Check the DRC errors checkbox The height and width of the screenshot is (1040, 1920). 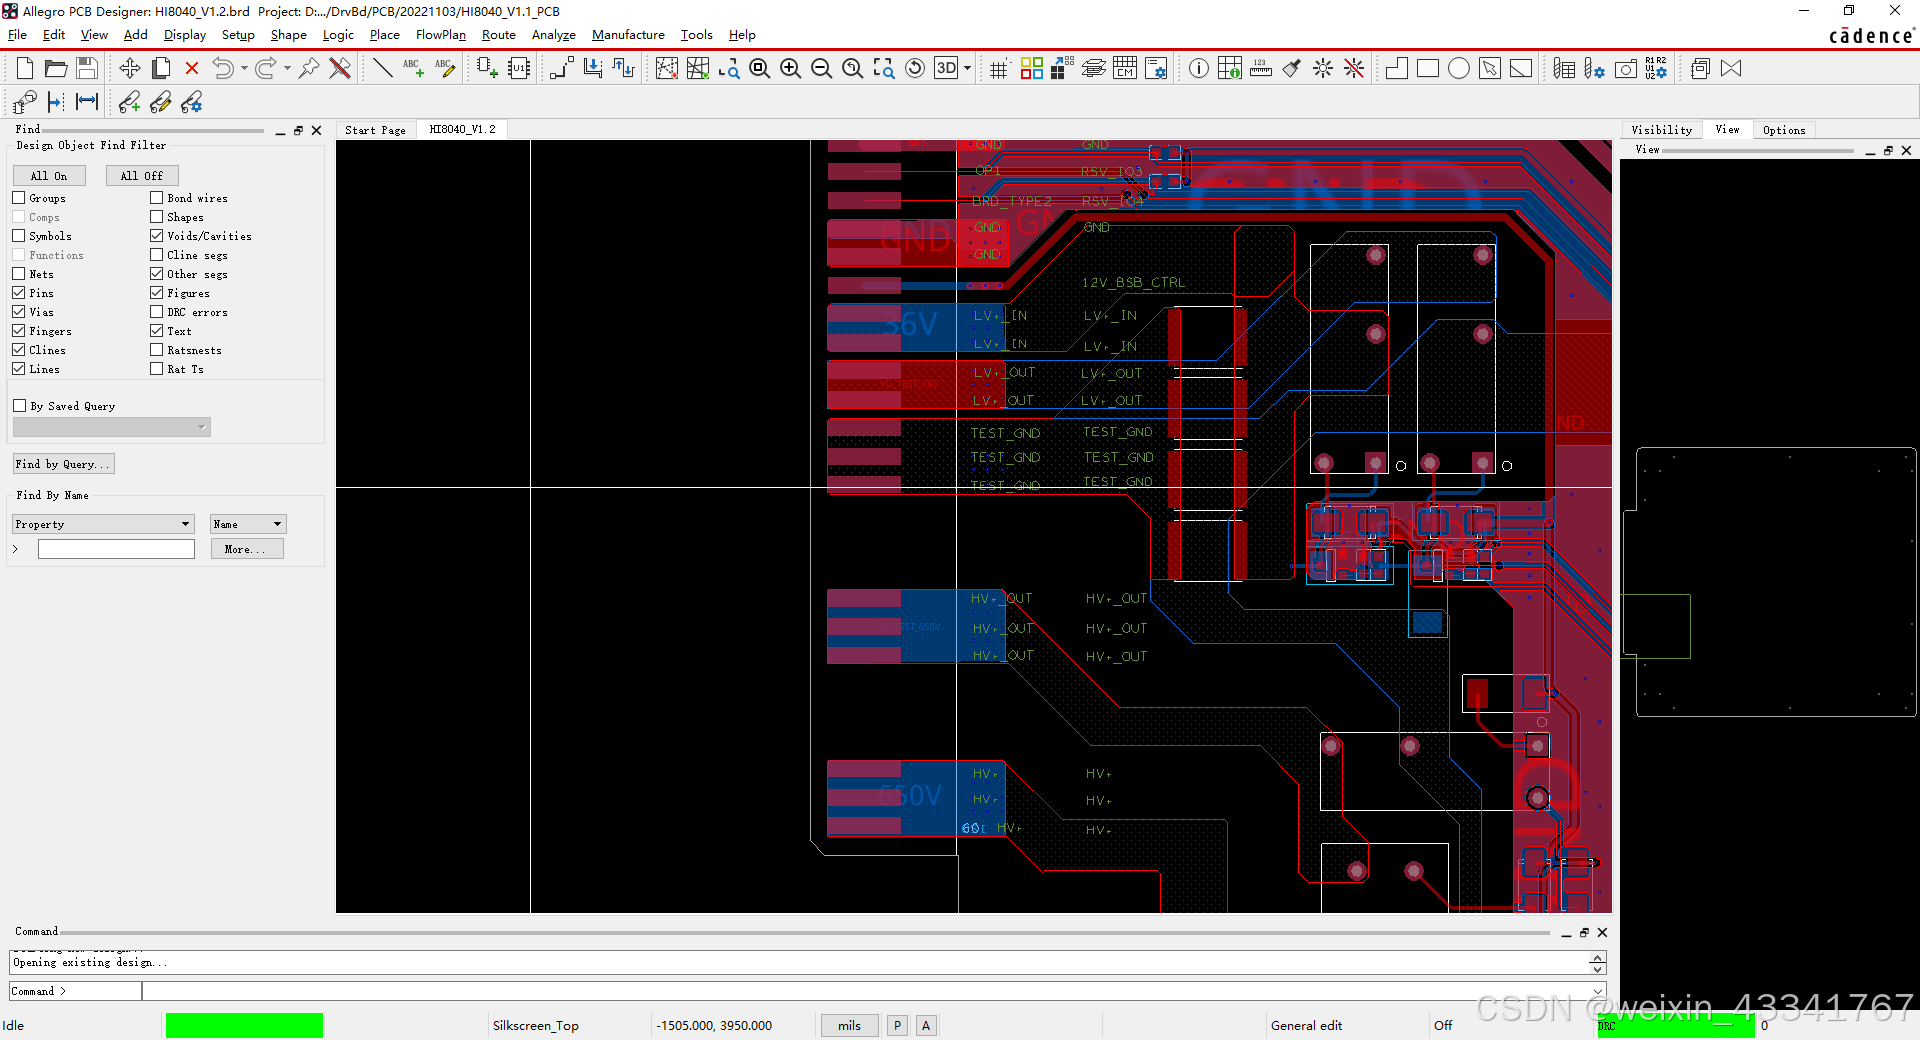[157, 312]
